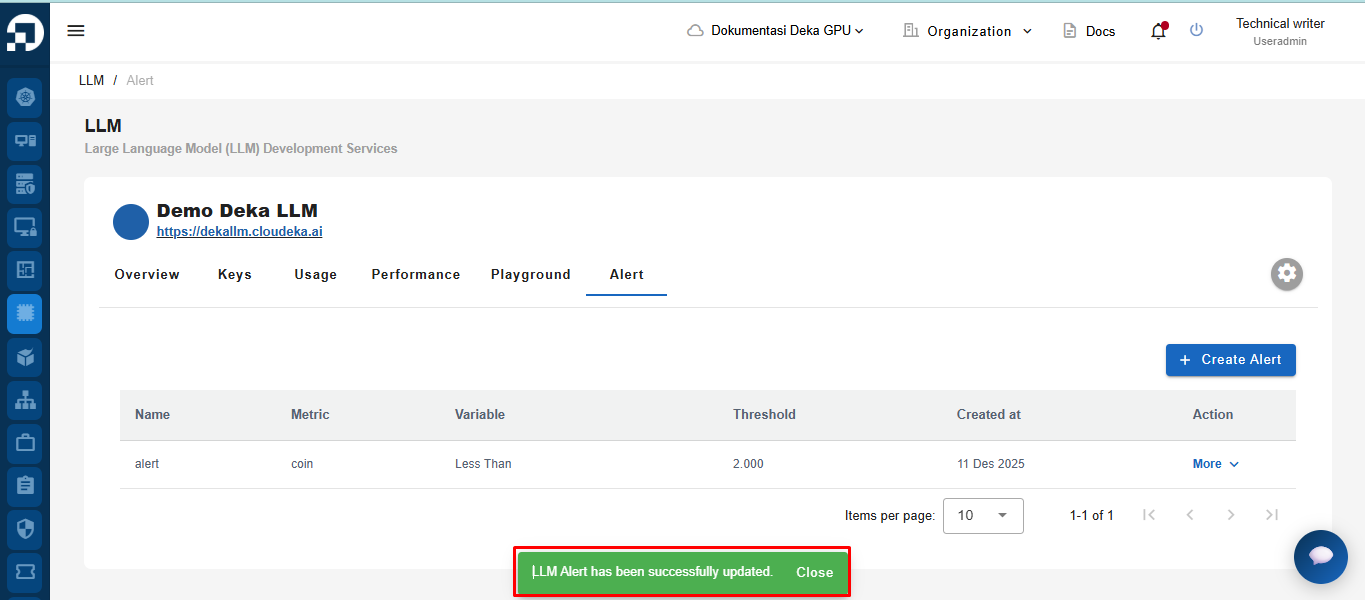Open the chat support bubble

coord(1321,557)
